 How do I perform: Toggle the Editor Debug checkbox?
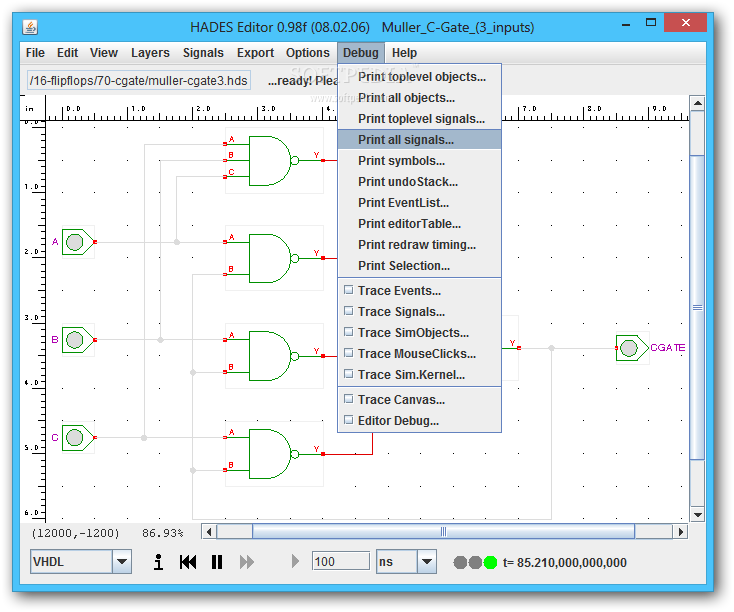pos(348,420)
